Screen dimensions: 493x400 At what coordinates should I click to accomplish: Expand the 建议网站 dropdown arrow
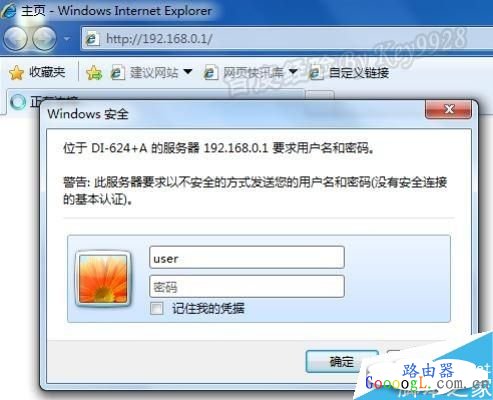tap(188, 71)
